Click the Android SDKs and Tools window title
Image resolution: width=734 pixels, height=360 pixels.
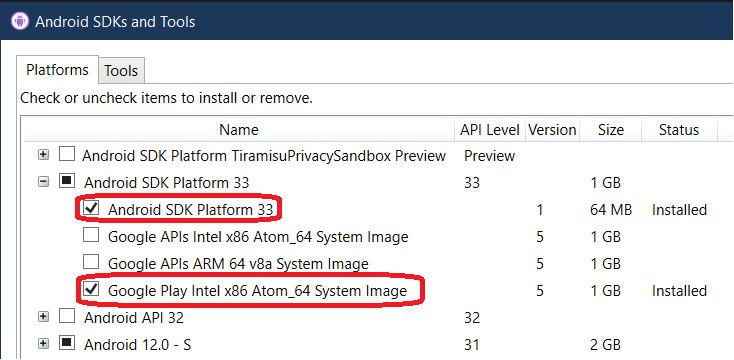(115, 22)
